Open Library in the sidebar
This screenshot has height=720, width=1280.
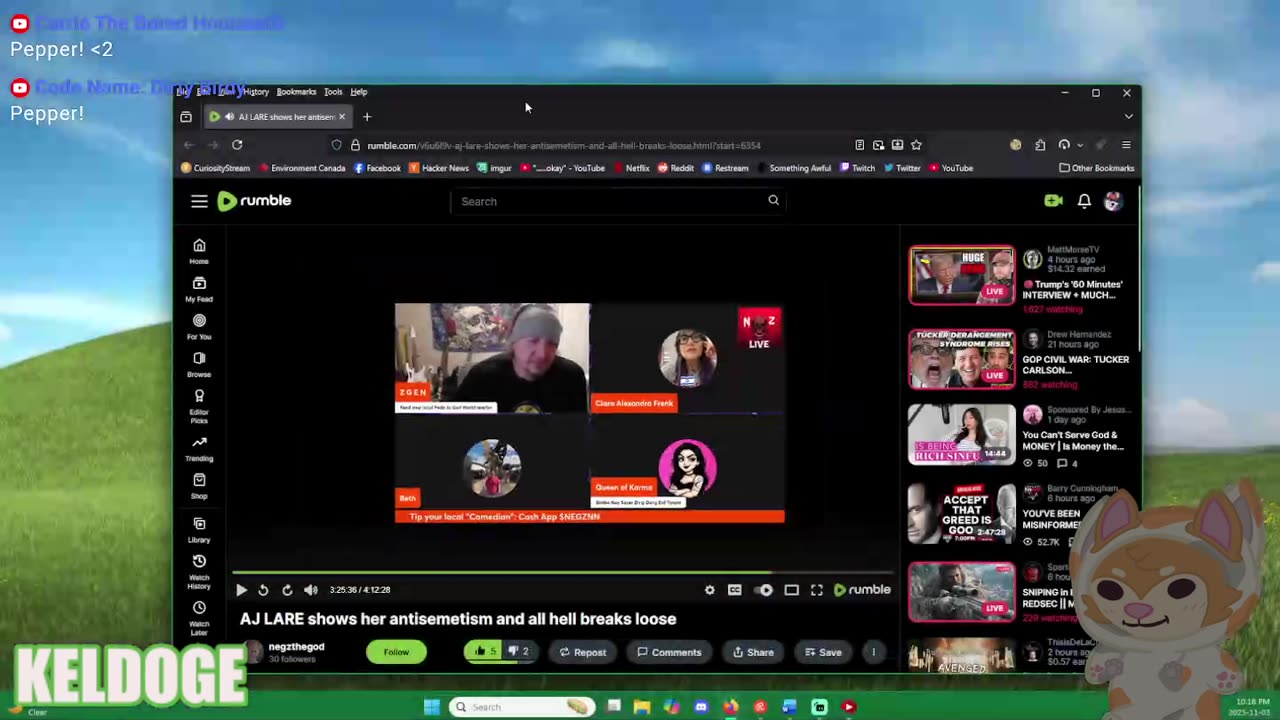pyautogui.click(x=199, y=530)
